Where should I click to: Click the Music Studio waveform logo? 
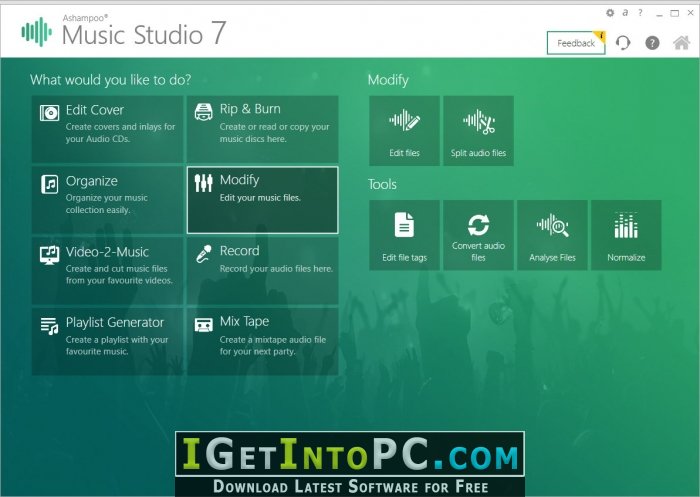[x=37, y=32]
